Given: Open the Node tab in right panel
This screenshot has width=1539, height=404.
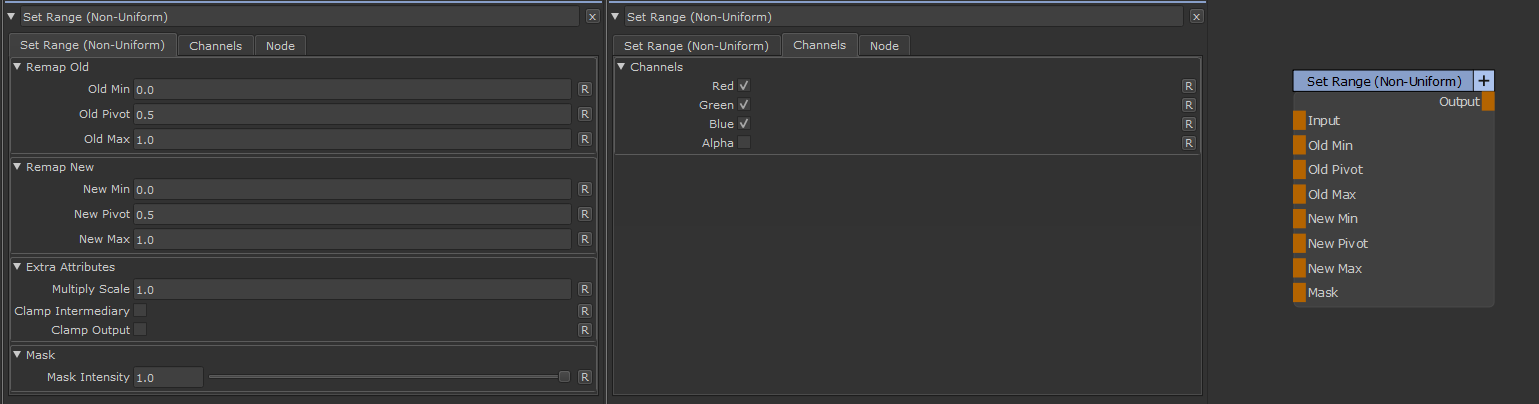Looking at the screenshot, I should pyautogui.click(x=884, y=46).
